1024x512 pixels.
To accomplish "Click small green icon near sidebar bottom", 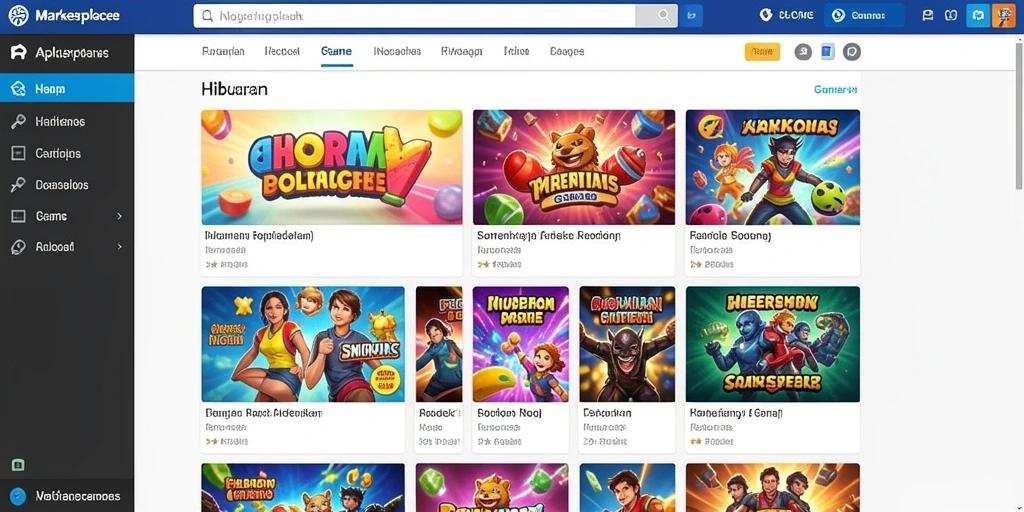I will 18,465.
